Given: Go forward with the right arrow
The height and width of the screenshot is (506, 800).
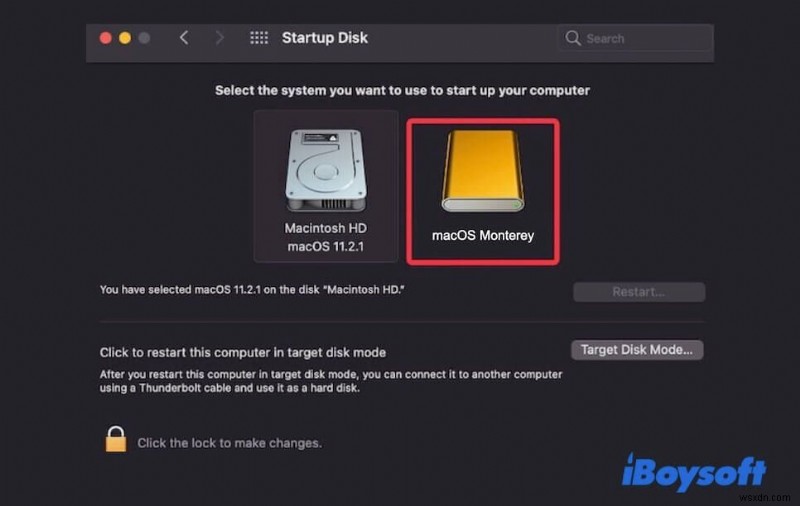Looking at the screenshot, I should click(x=219, y=38).
